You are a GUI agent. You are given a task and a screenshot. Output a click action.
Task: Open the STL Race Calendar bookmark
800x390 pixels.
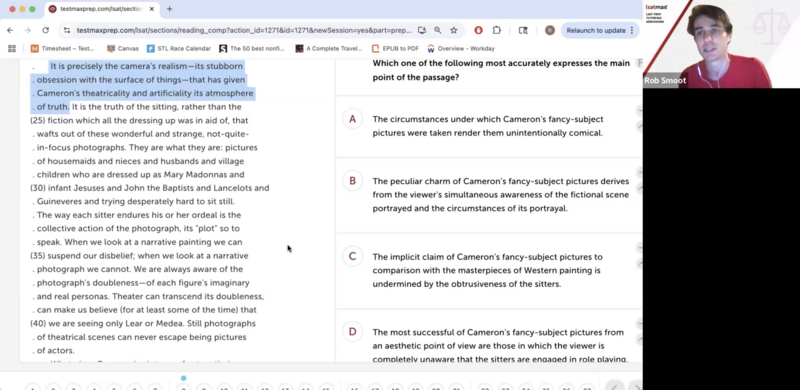click(179, 48)
